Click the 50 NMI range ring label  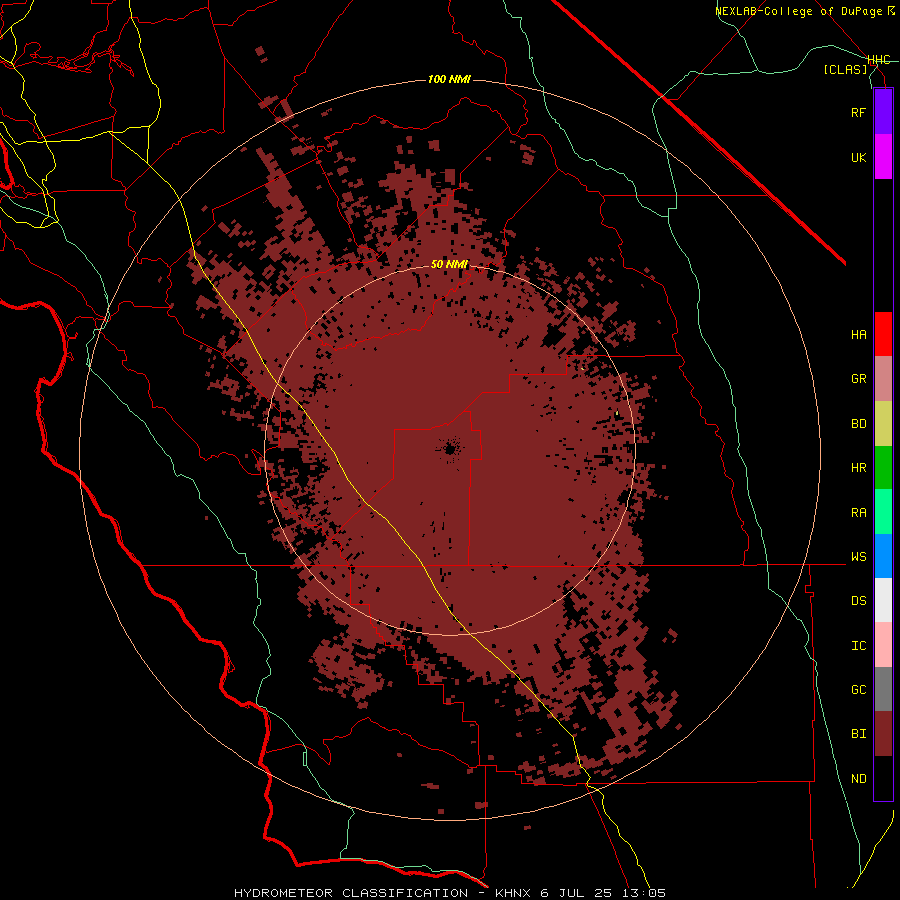point(449,265)
